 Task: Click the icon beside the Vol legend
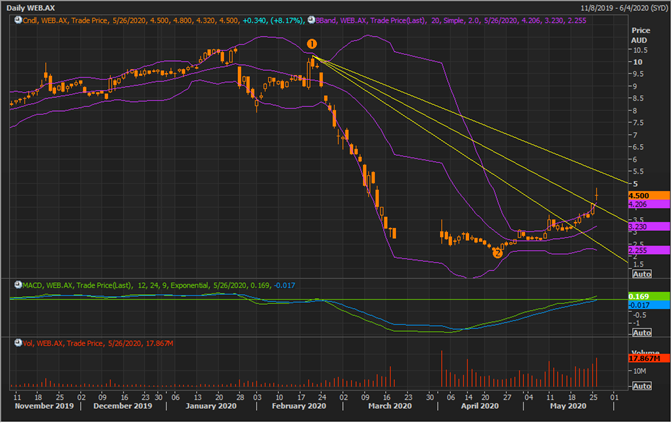click(x=18, y=342)
